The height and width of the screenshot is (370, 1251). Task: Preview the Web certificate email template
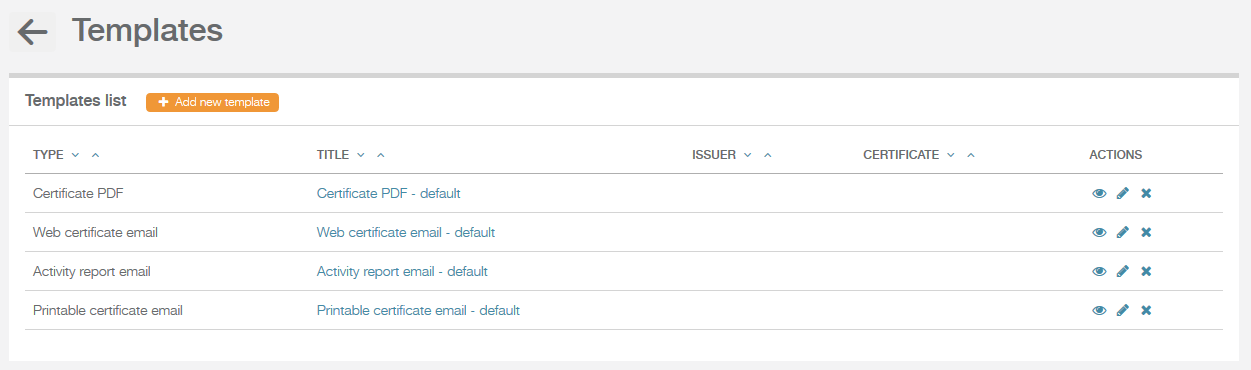[1099, 232]
